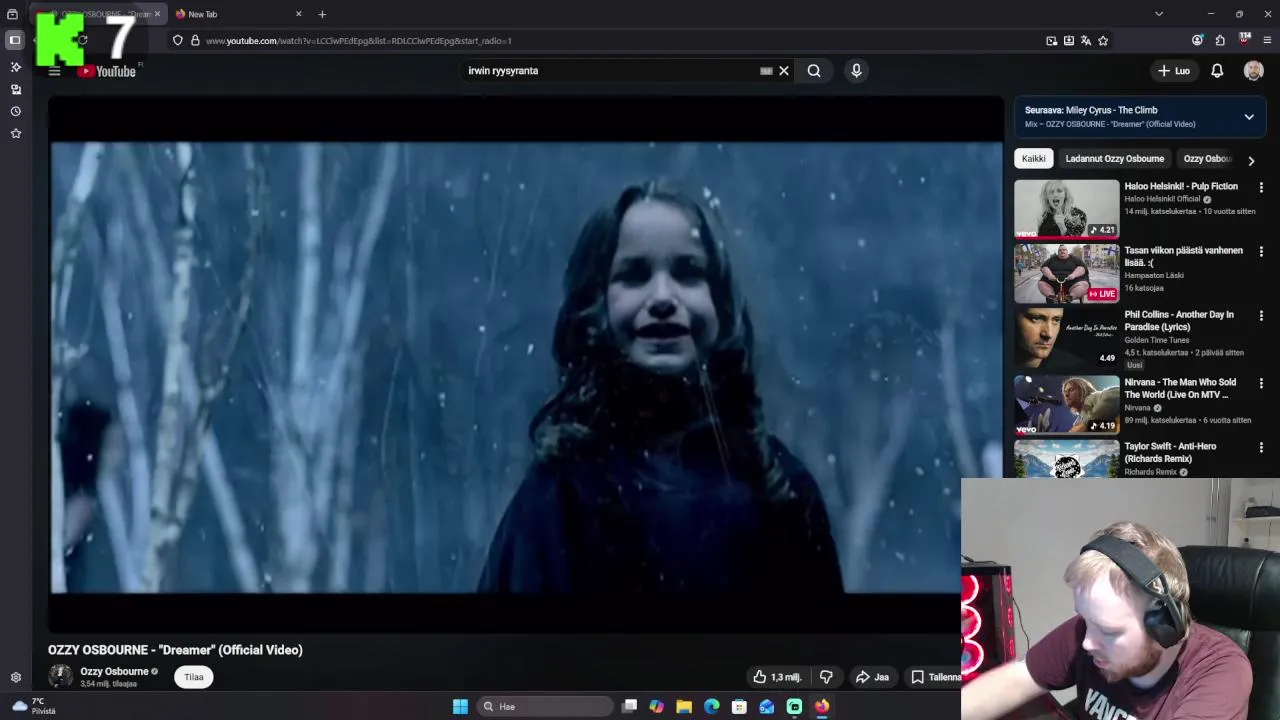
Task: Select Ladannut Ozzy Osbourne filter chip
Action: tap(1114, 158)
